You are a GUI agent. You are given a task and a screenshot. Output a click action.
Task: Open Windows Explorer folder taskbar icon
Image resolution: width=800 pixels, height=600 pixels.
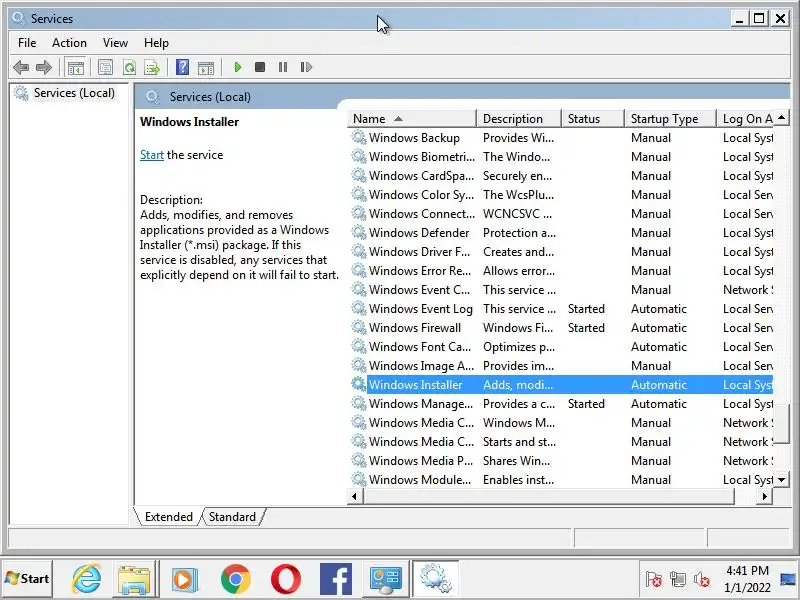(134, 579)
